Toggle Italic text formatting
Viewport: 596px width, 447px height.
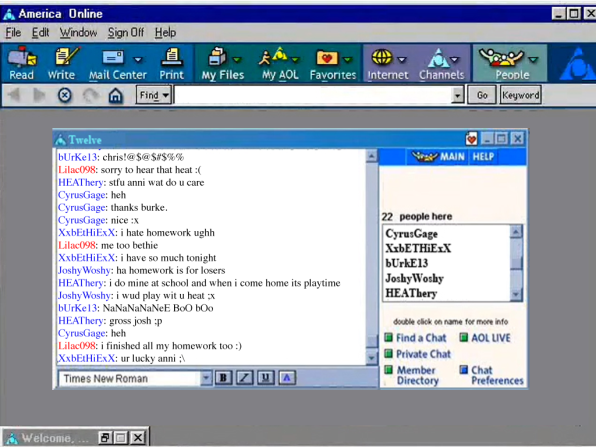(244, 378)
